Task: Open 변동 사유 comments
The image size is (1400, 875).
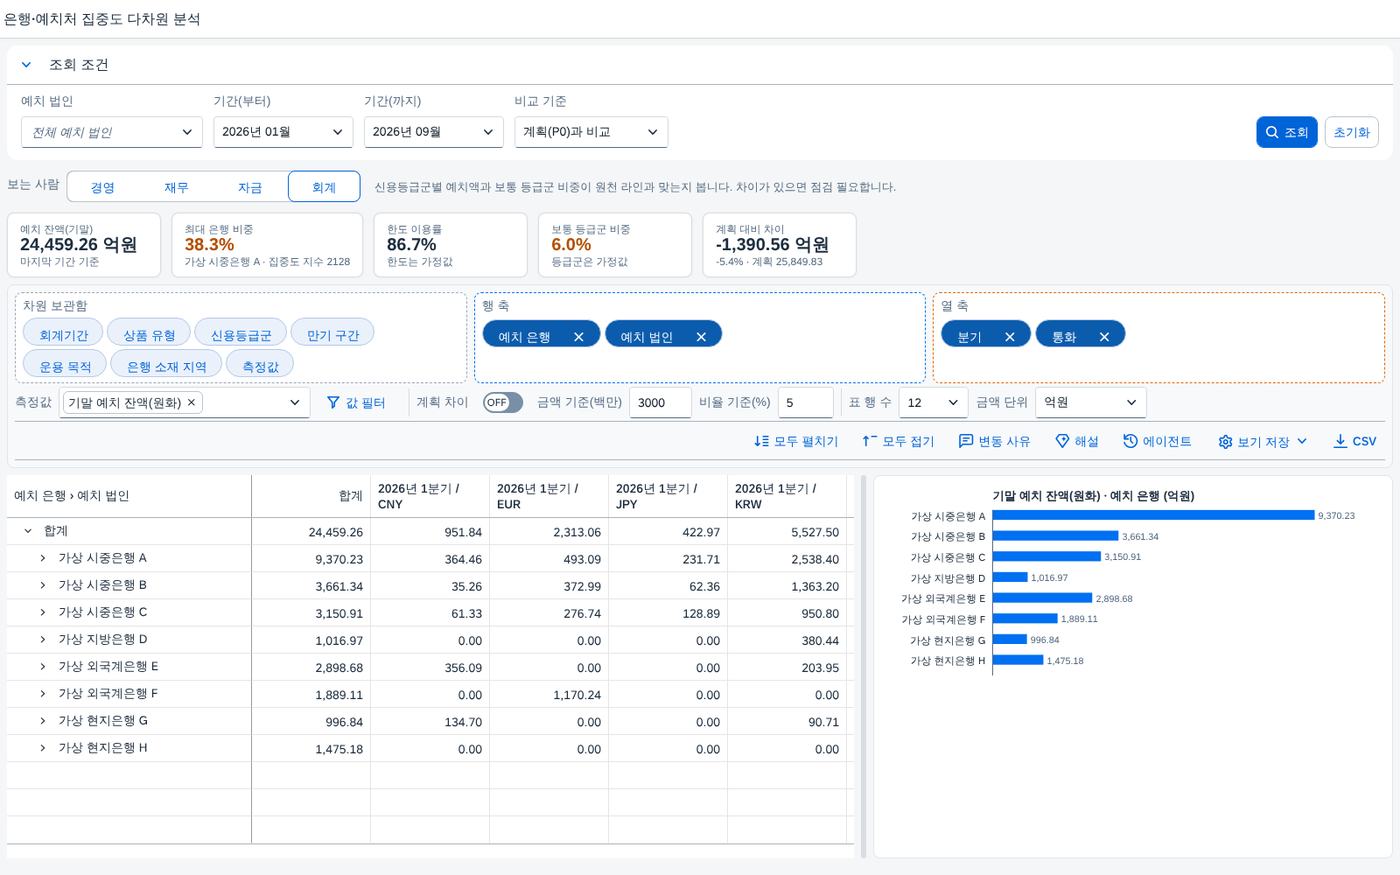Action: pyautogui.click(x=994, y=441)
